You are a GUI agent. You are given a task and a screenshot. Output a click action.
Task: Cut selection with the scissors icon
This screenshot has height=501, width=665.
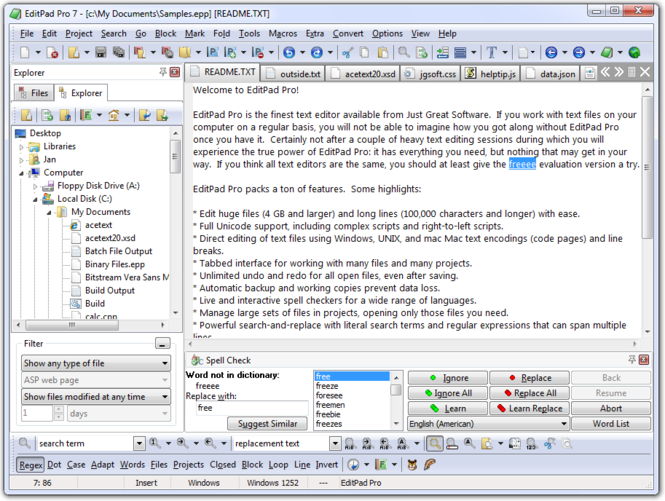348,52
